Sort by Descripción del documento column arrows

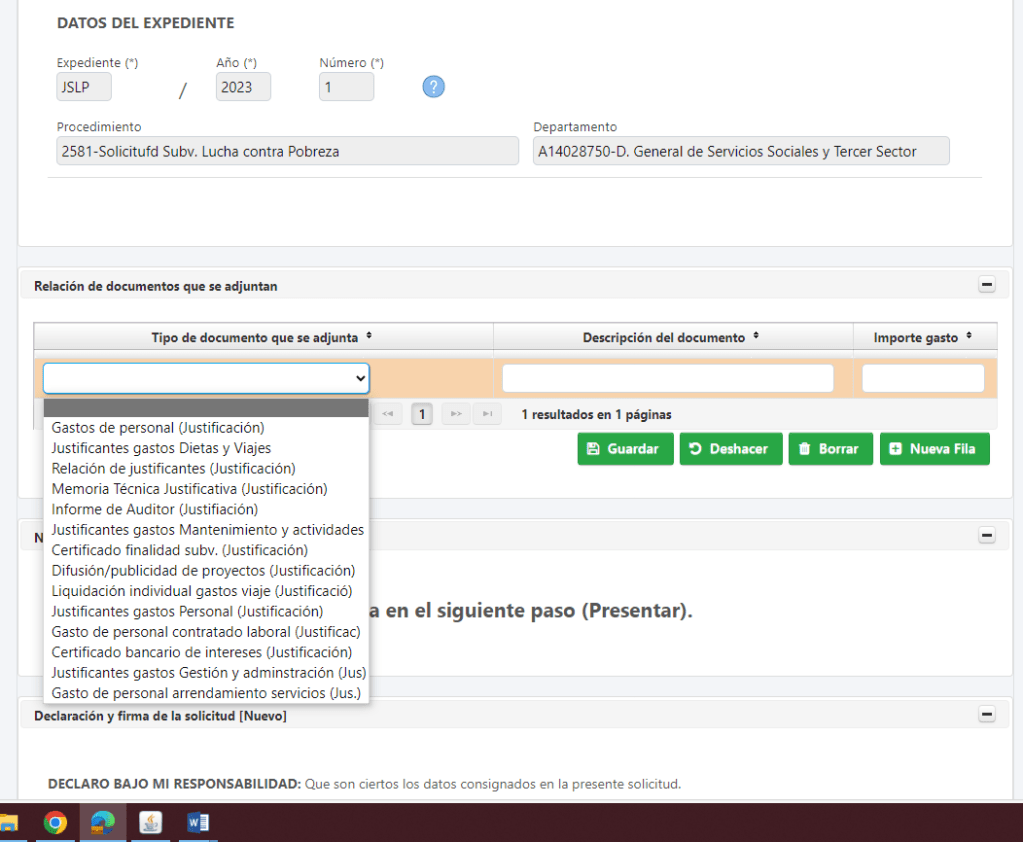755,337
